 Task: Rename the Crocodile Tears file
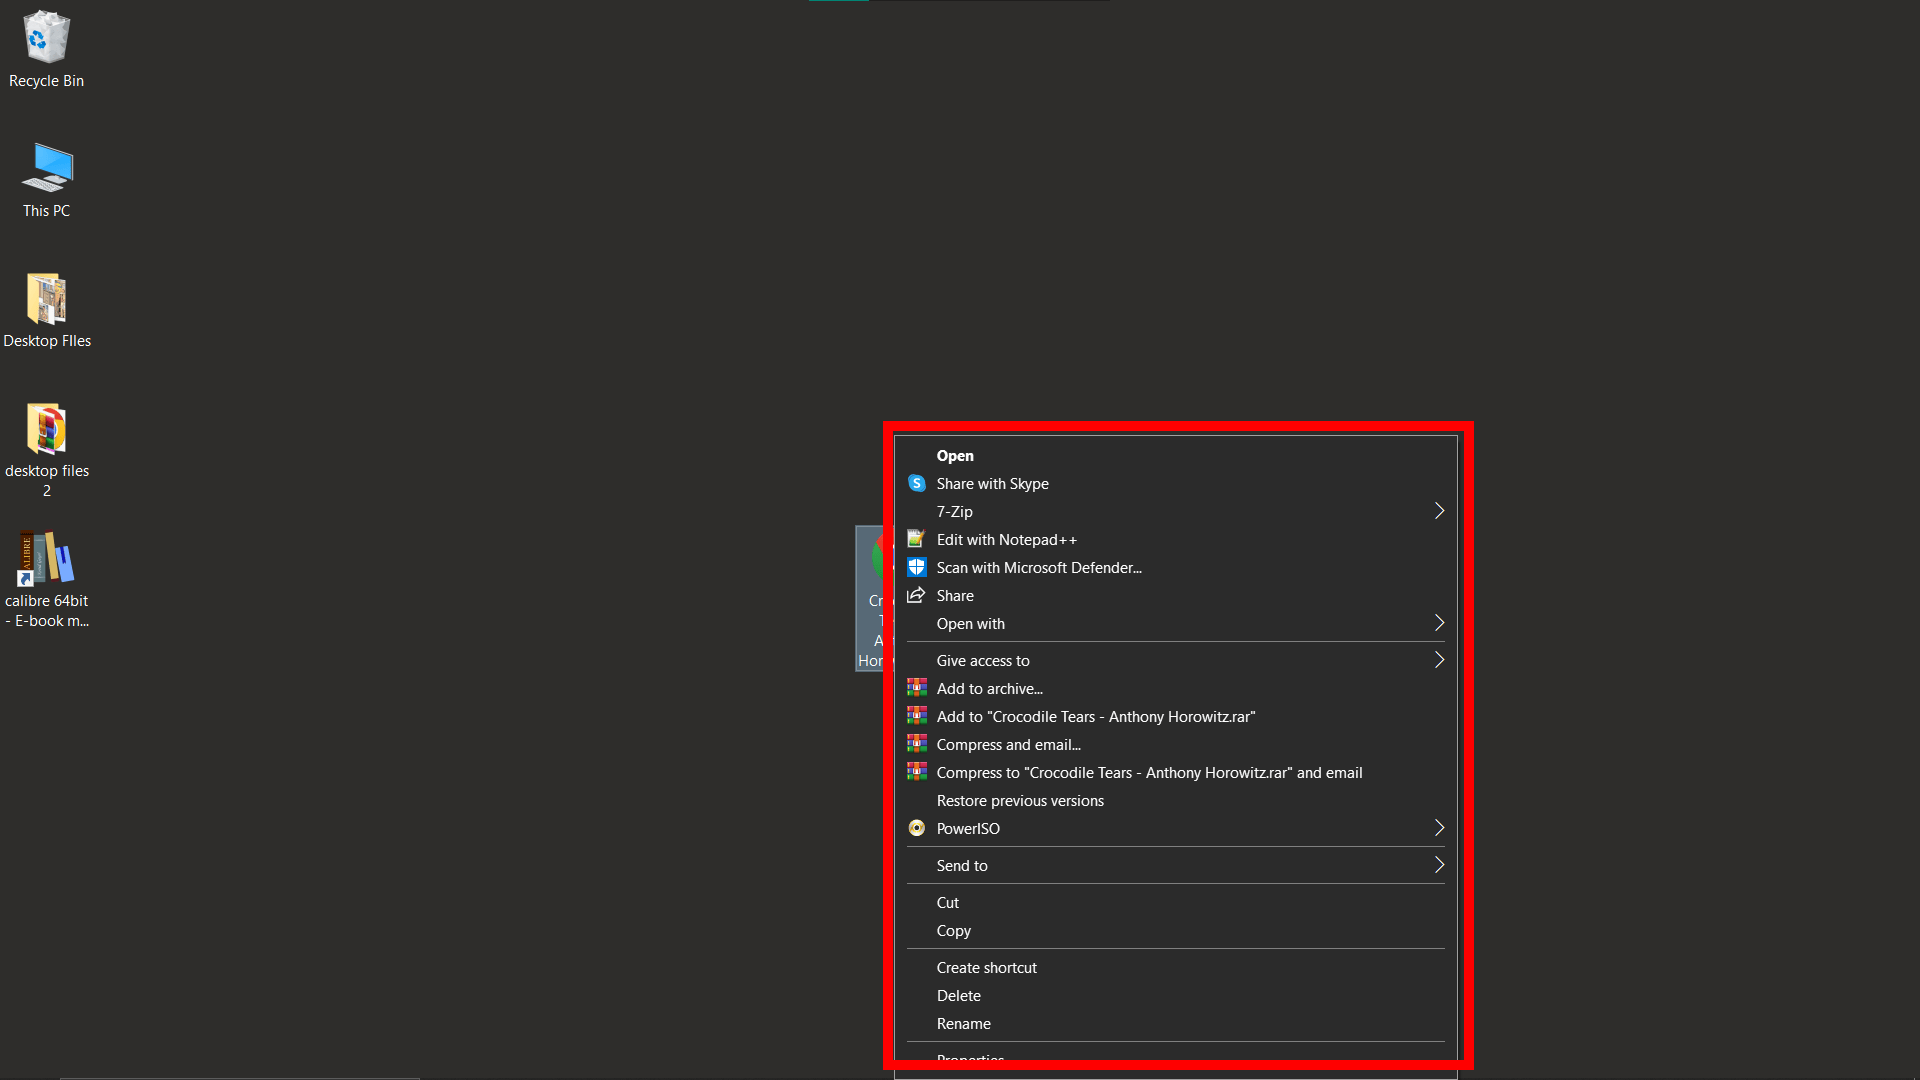pos(963,1023)
